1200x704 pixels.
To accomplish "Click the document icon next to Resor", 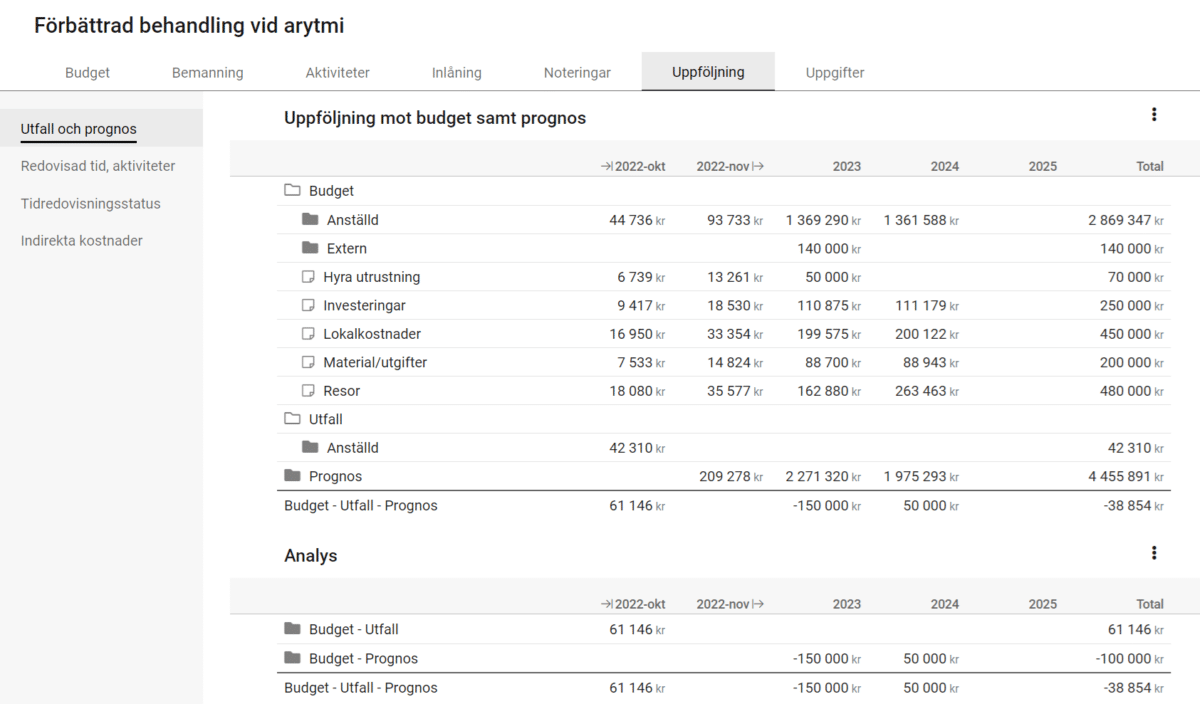I will 308,390.
